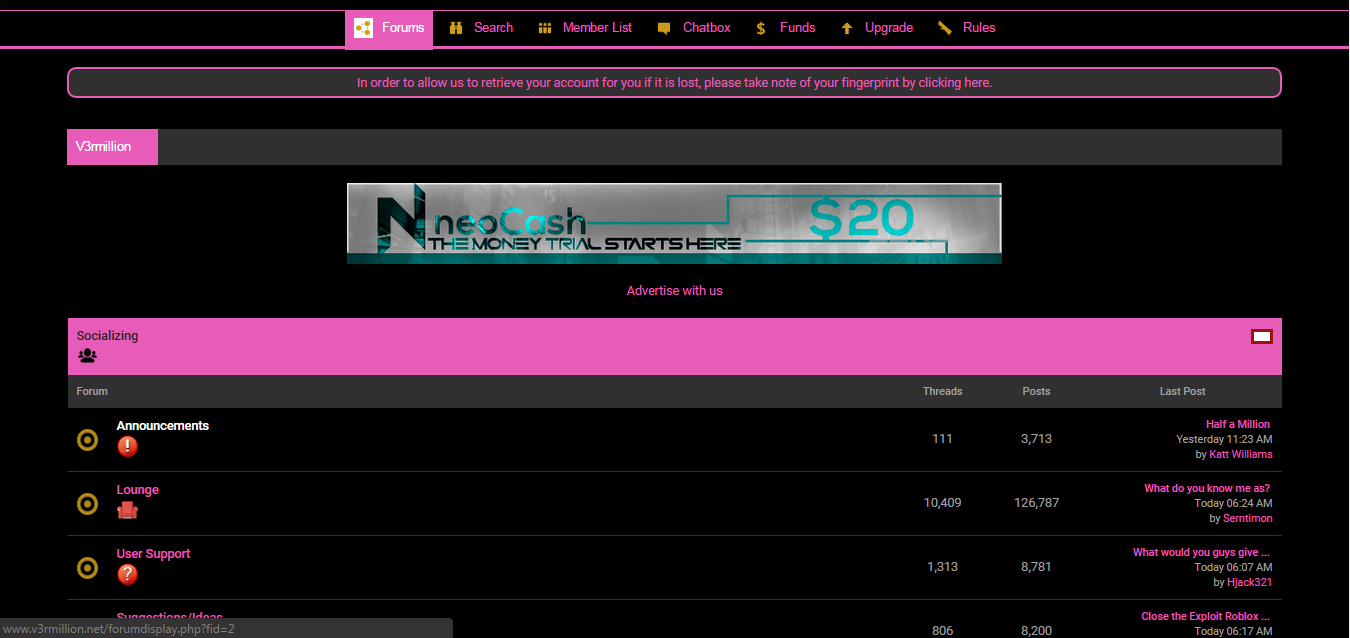Click the User Support status circle icon
The width and height of the screenshot is (1350, 638).
click(87, 568)
